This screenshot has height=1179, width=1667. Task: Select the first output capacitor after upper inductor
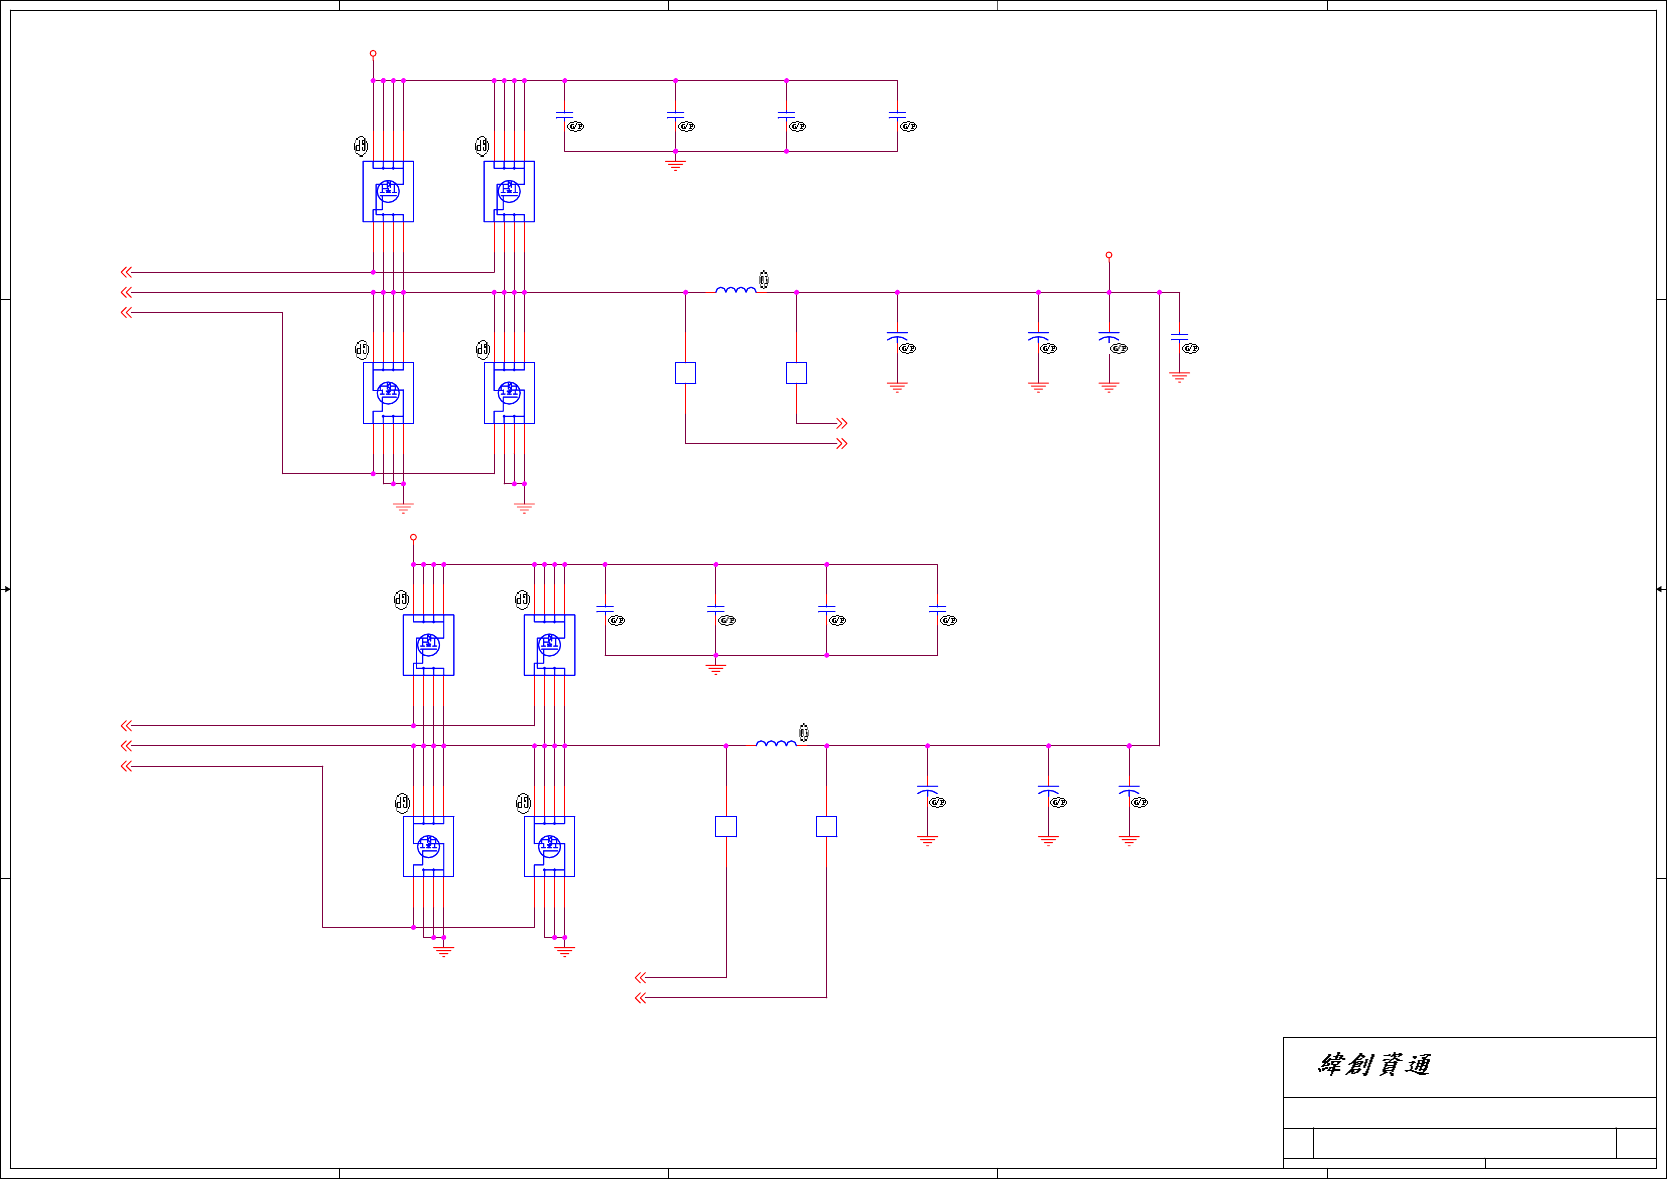897,337
